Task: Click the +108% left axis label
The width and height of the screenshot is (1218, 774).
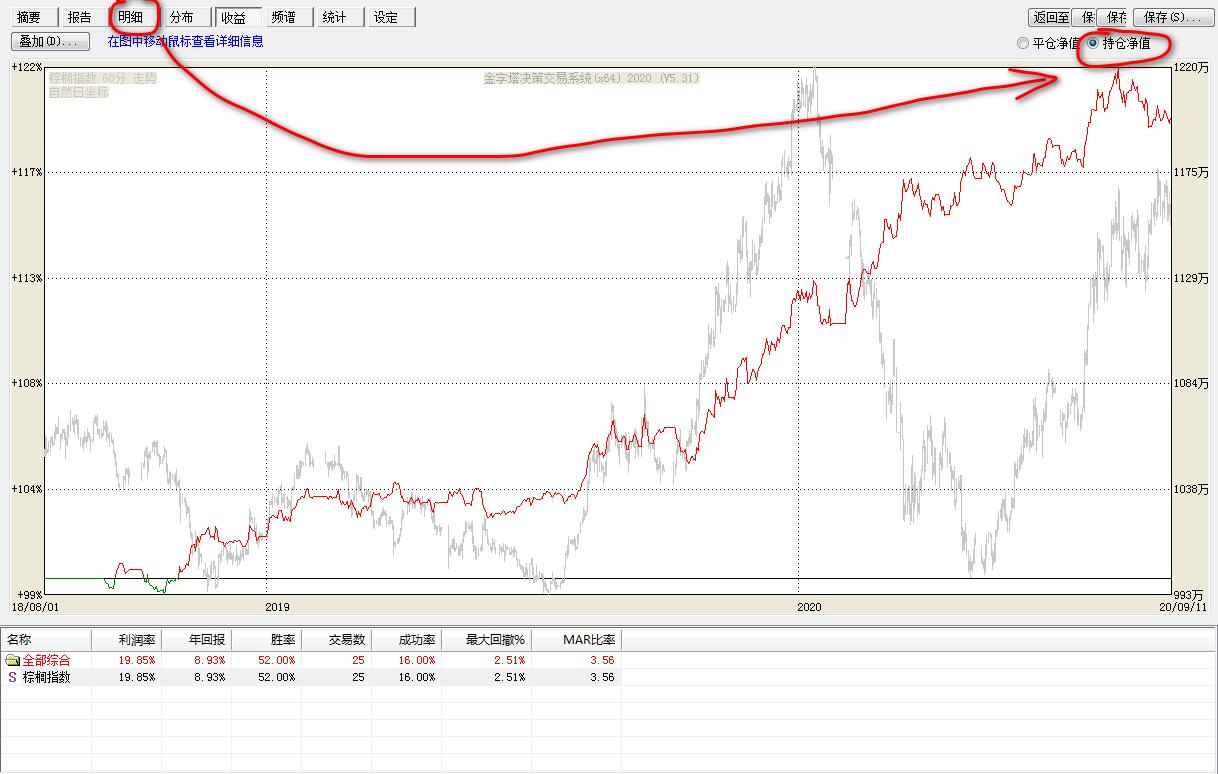Action: click(26, 383)
